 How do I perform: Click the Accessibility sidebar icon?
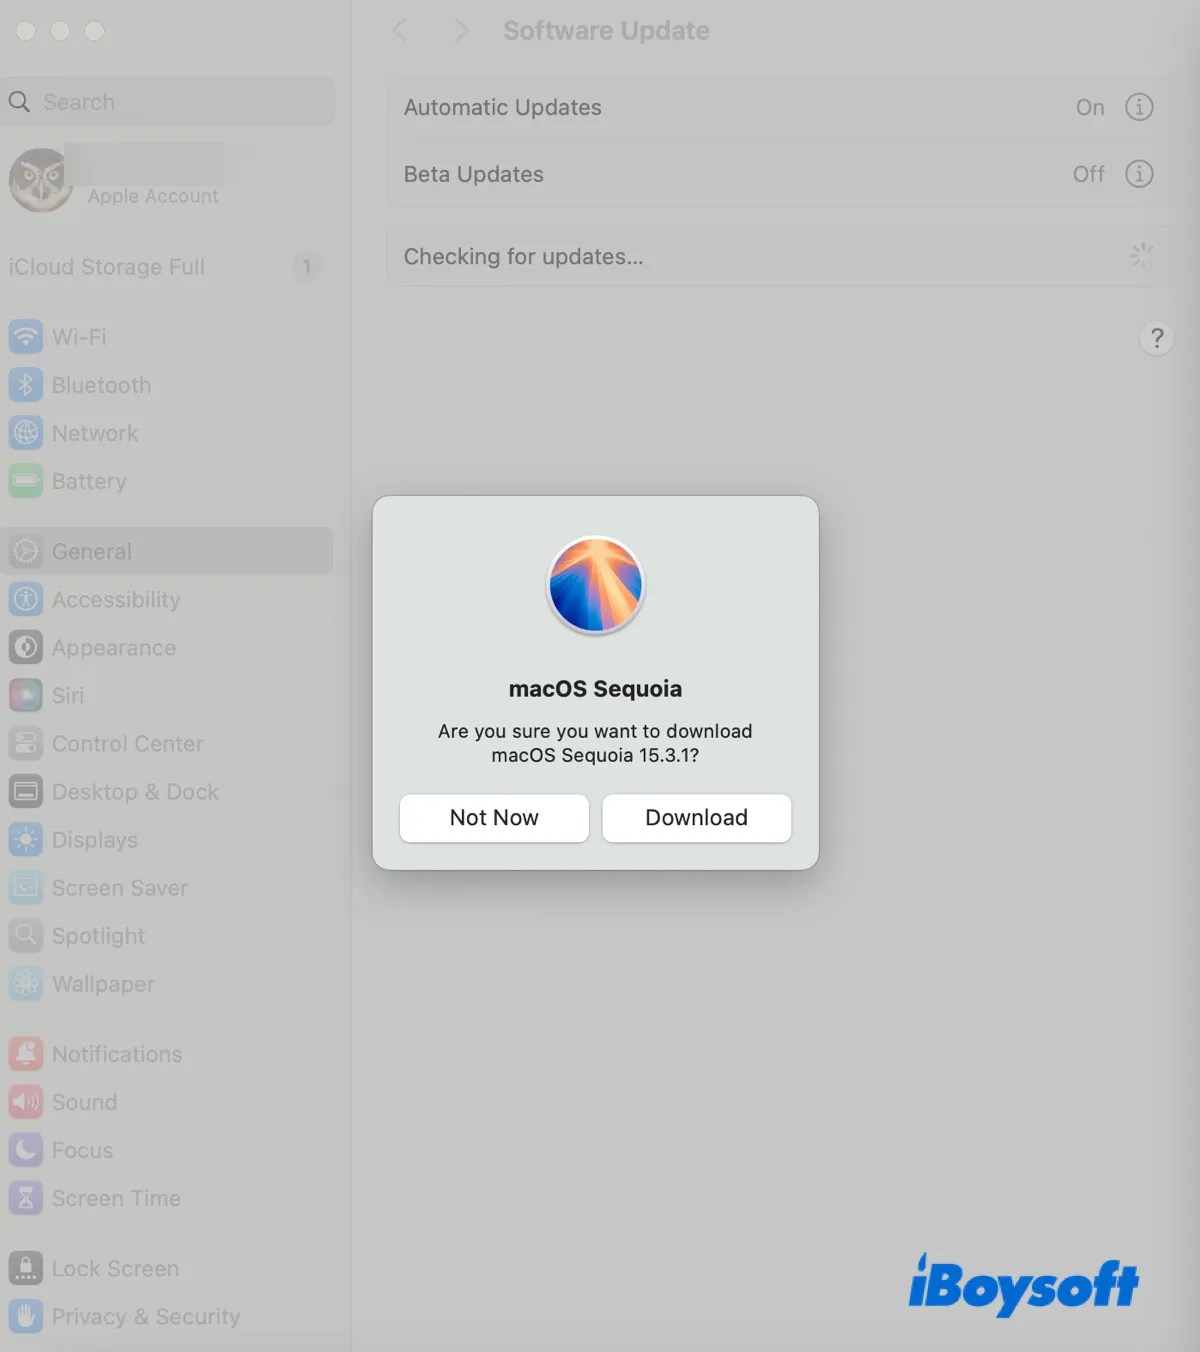coord(26,599)
